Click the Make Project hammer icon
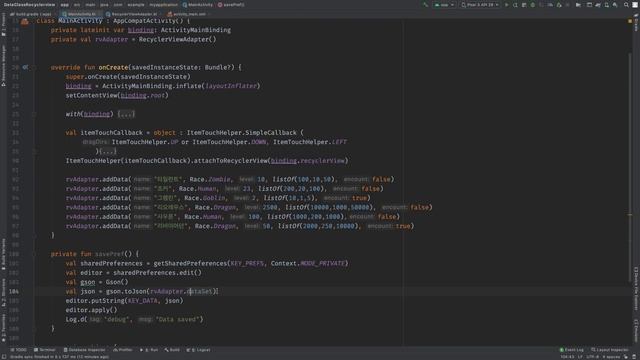Image resolution: width=640 pixels, height=360 pixels. [426, 5]
